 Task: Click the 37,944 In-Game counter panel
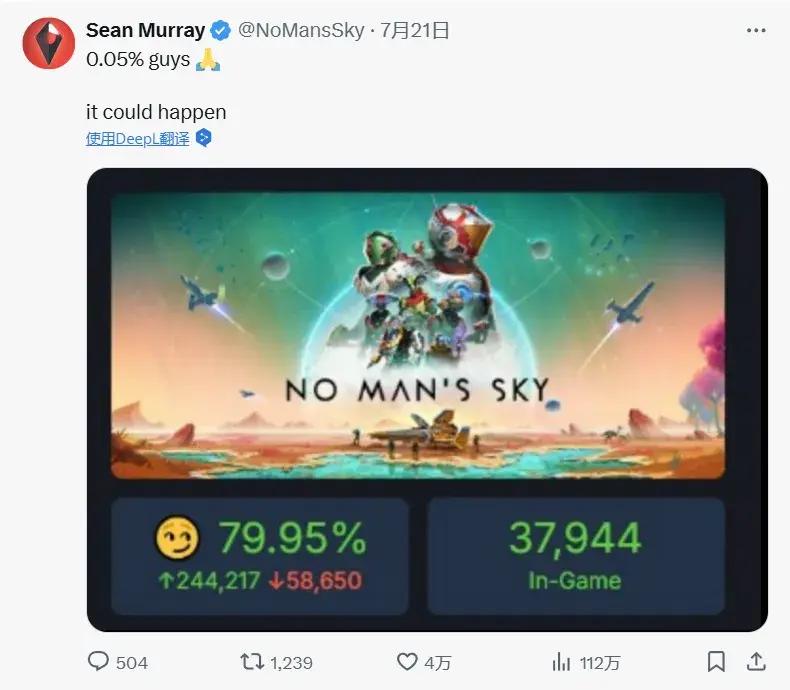pos(576,555)
